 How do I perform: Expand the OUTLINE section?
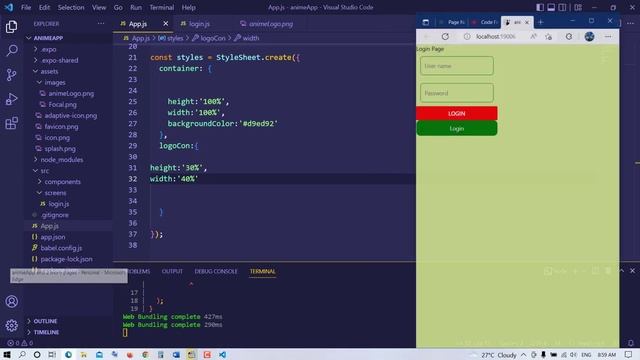[45, 321]
